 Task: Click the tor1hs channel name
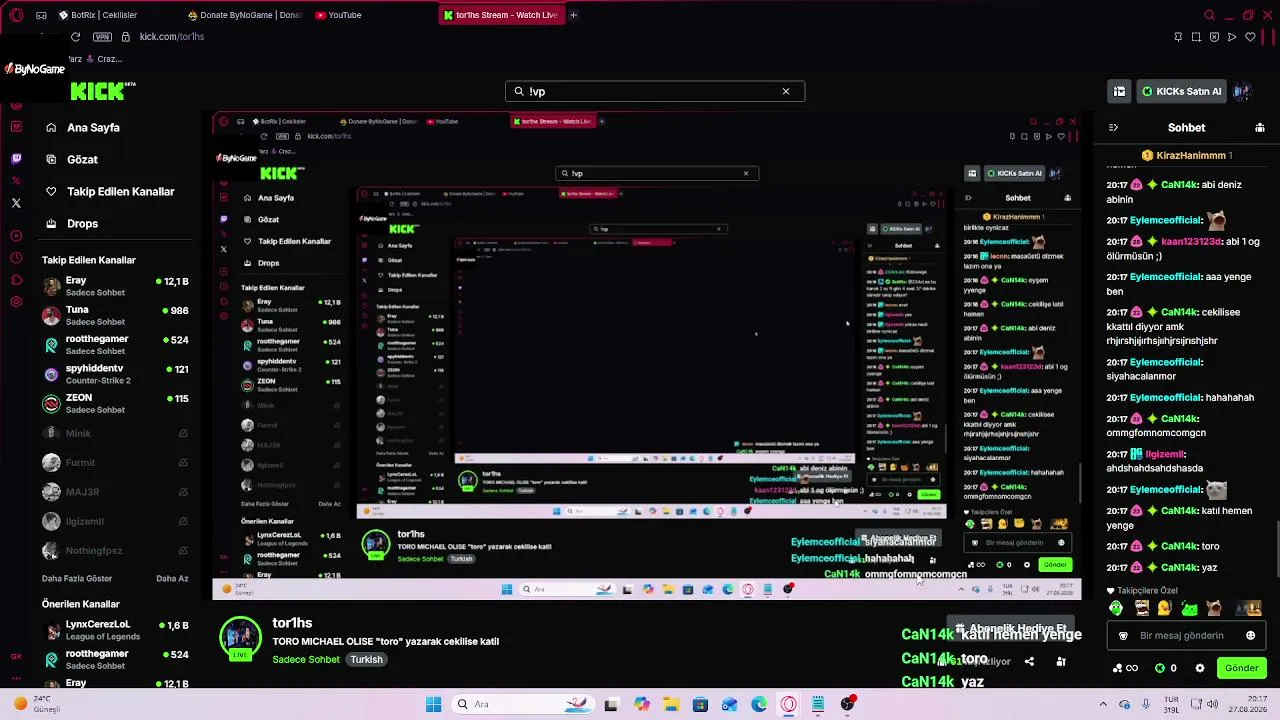click(x=292, y=623)
